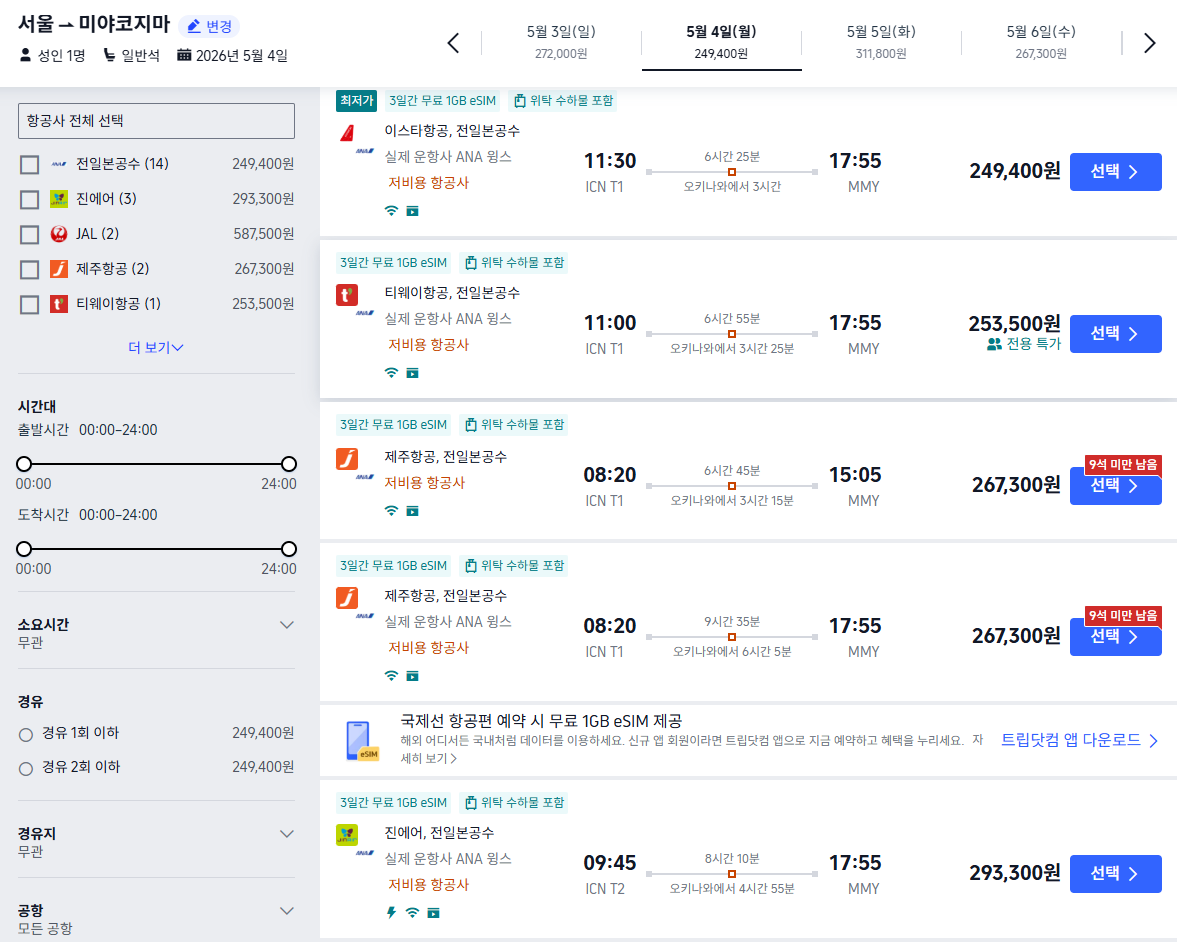Click 선택 for Jeju Air 15:05 arrival flight

pos(1115,486)
